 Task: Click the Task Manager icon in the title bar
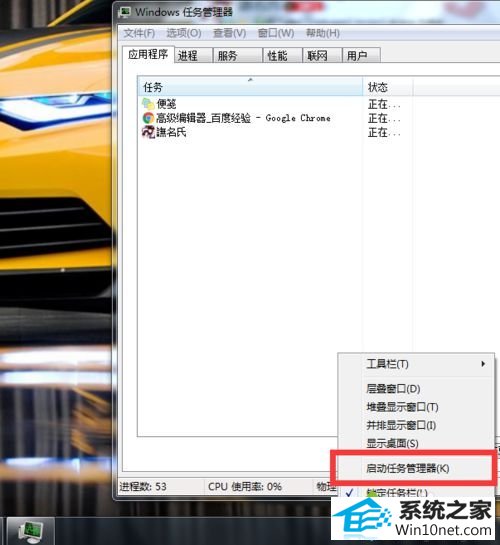click(x=124, y=12)
